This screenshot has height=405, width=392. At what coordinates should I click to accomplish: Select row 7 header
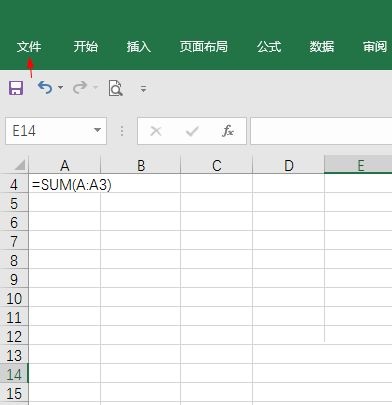(x=14, y=241)
